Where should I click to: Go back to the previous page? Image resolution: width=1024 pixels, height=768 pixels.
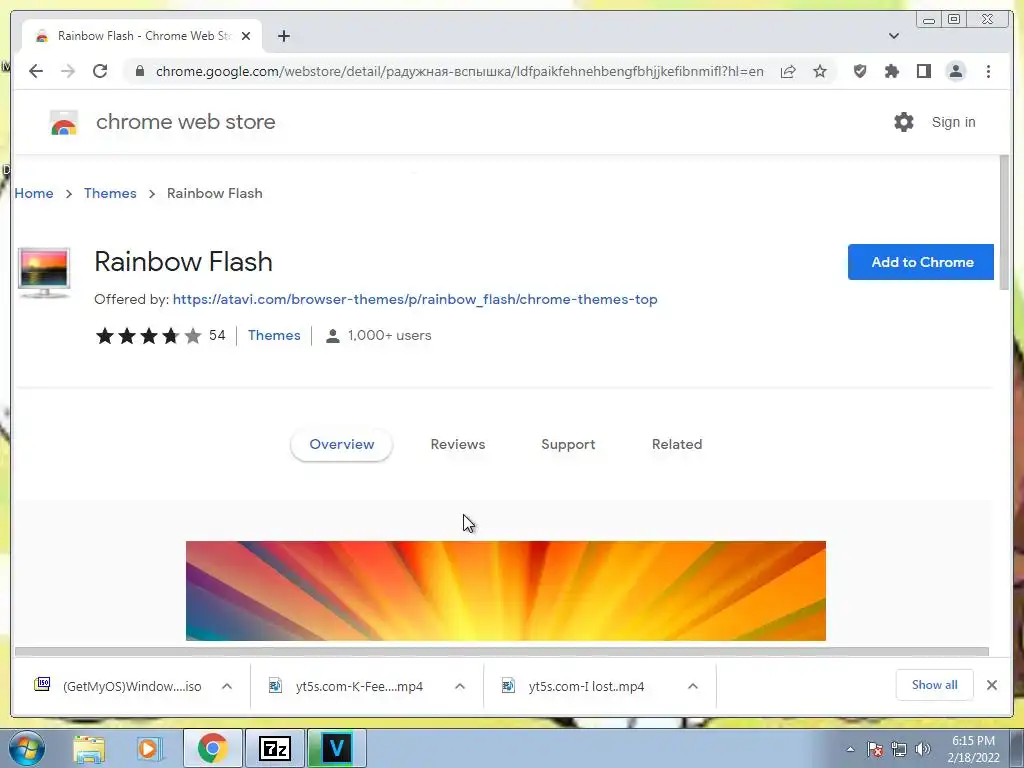pyautogui.click(x=36, y=71)
